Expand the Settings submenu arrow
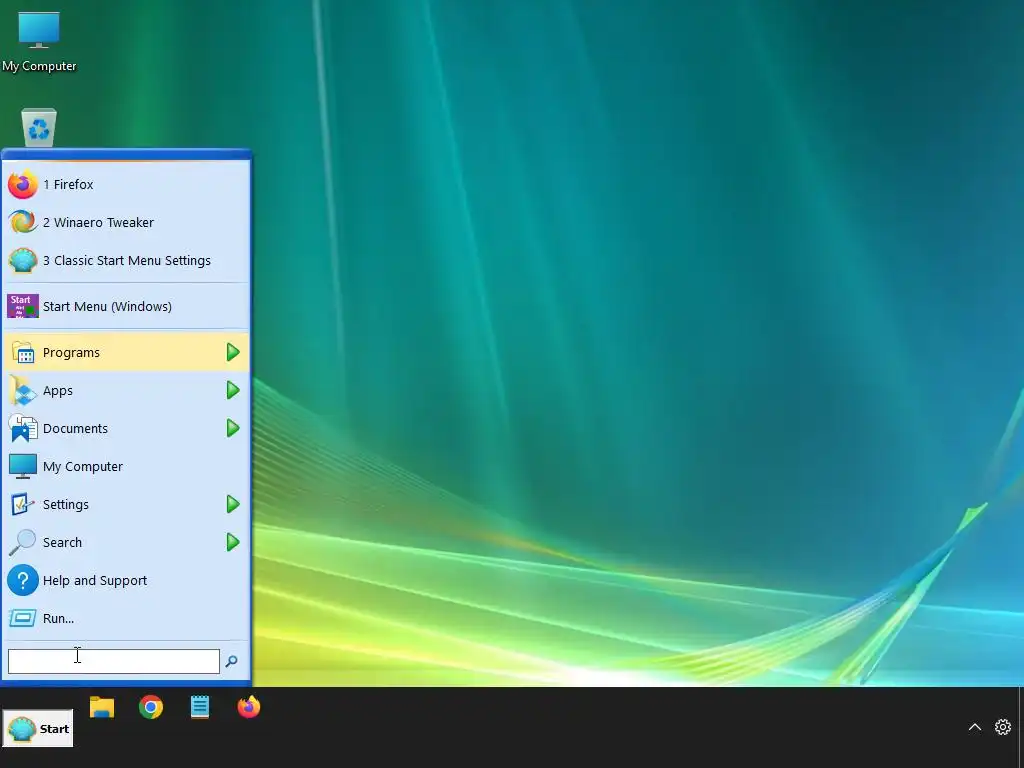Screen dimensions: 1024x768 (x=233, y=504)
